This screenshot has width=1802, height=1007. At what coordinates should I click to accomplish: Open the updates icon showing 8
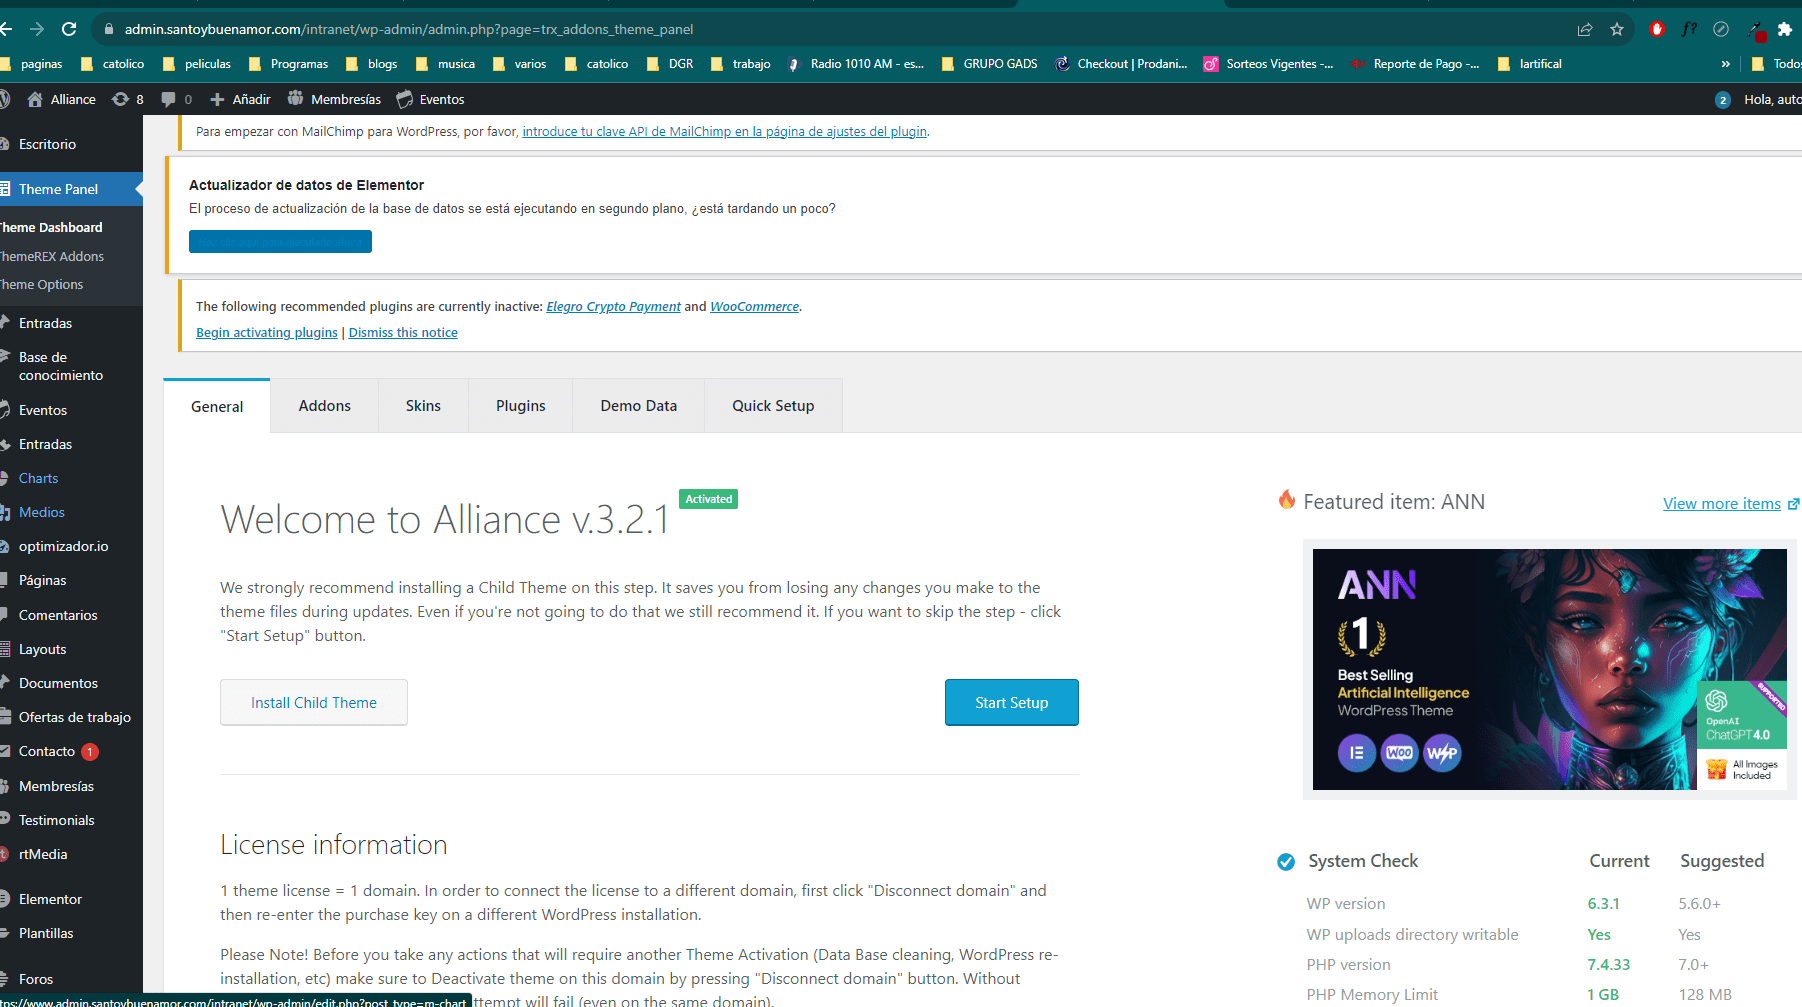click(128, 99)
